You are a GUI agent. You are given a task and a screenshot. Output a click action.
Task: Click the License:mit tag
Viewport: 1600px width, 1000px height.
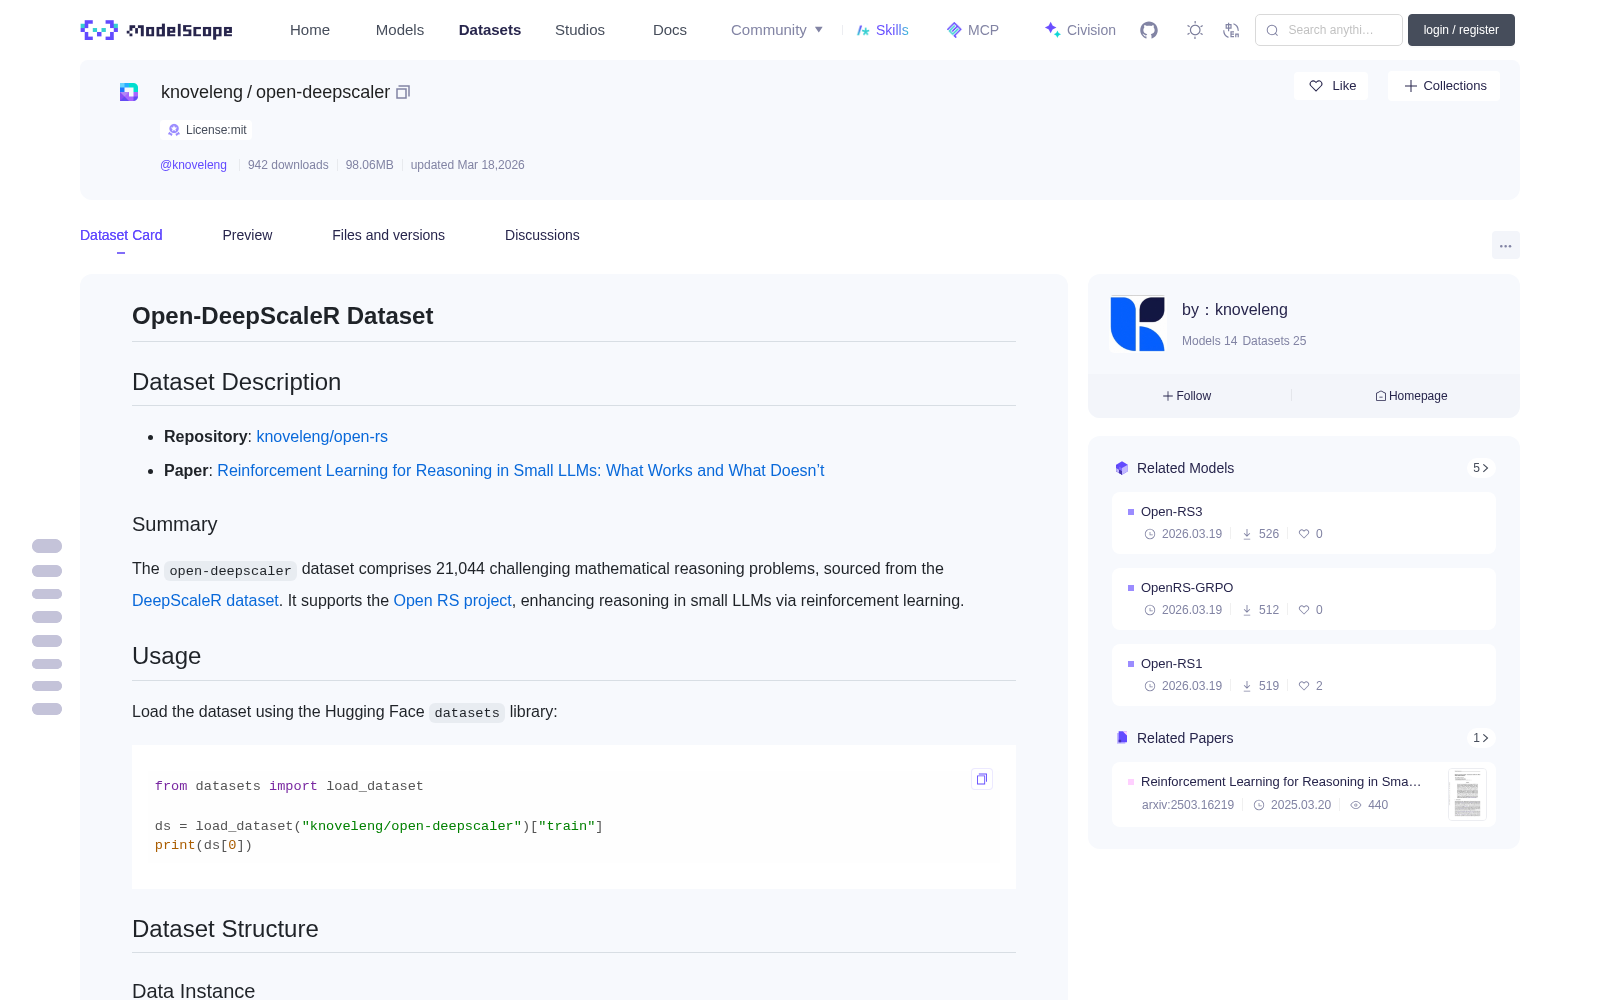[206, 130]
